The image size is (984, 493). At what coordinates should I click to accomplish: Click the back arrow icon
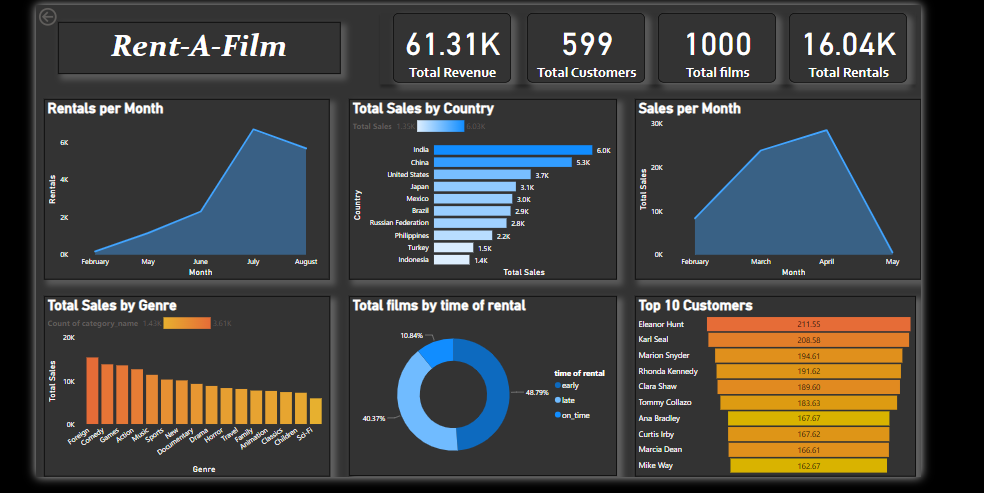[47, 17]
